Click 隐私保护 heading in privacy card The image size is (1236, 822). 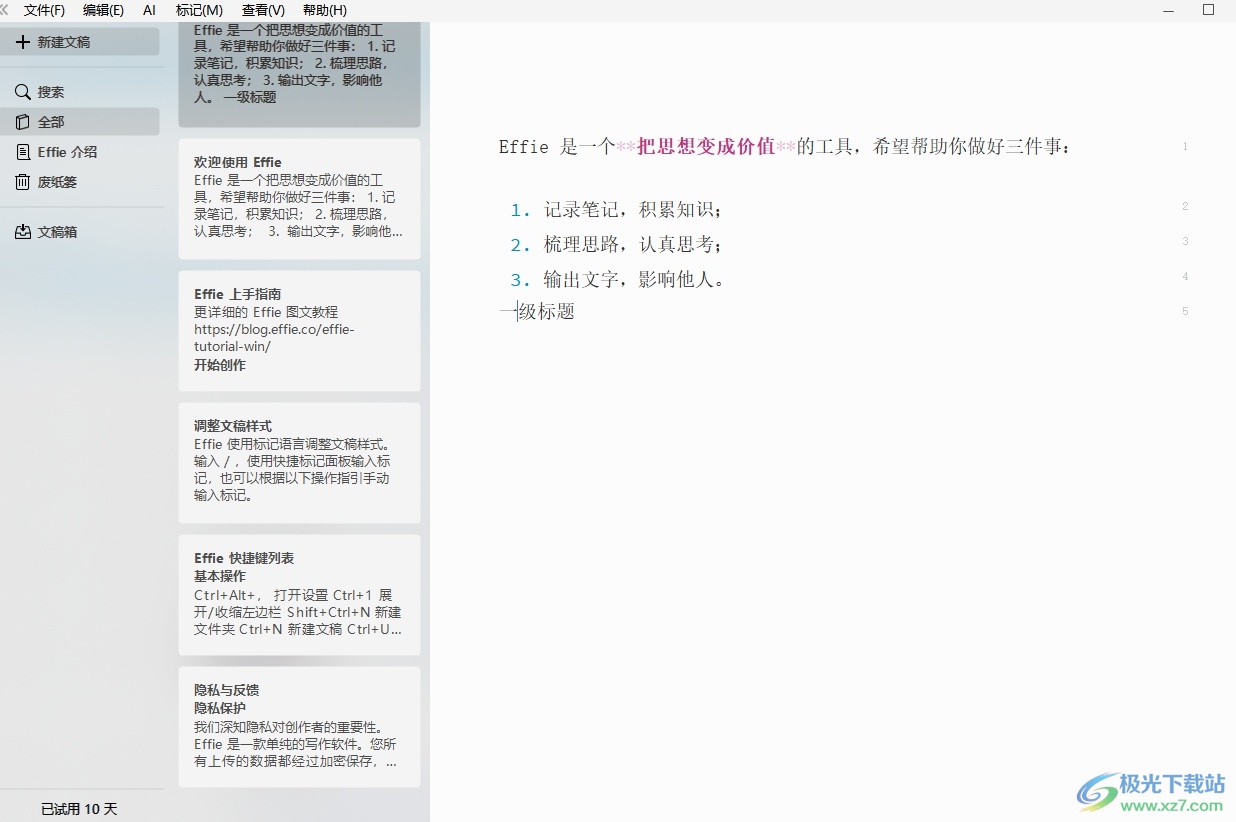tap(220, 708)
